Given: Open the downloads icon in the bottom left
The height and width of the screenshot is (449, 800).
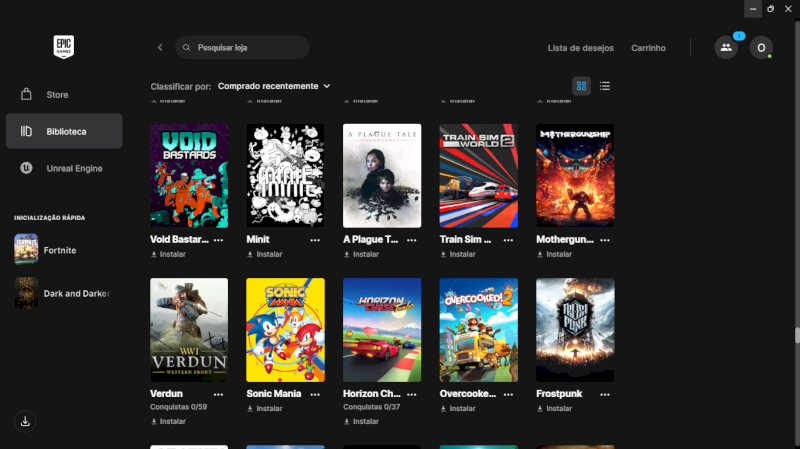Looking at the screenshot, I should click(25, 421).
